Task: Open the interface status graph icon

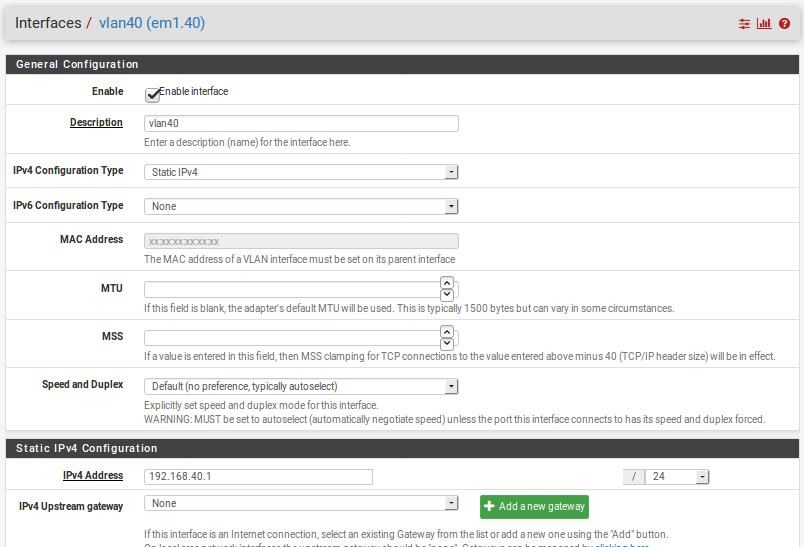Action: [x=764, y=24]
